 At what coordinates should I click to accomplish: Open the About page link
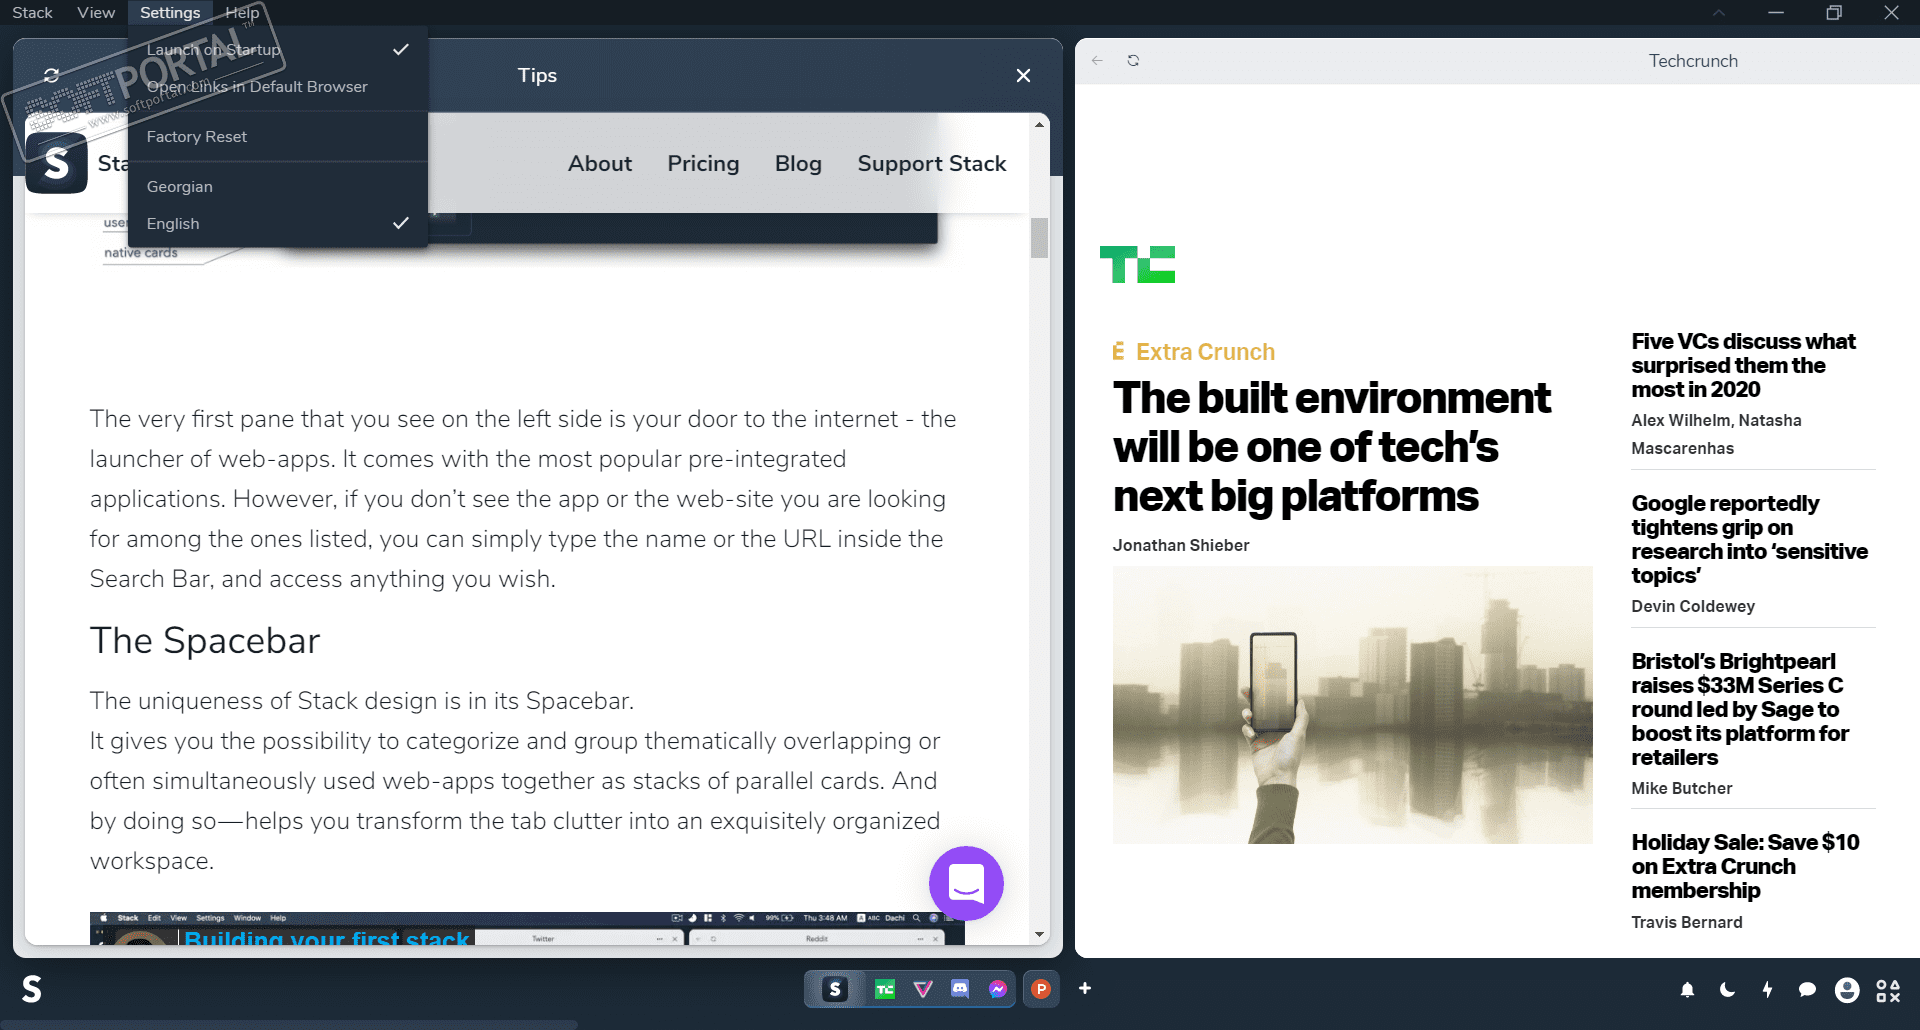point(600,164)
